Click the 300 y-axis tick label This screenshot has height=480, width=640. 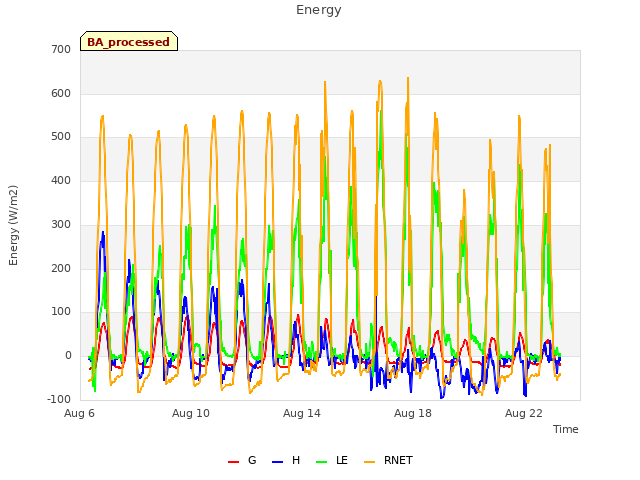(61, 224)
